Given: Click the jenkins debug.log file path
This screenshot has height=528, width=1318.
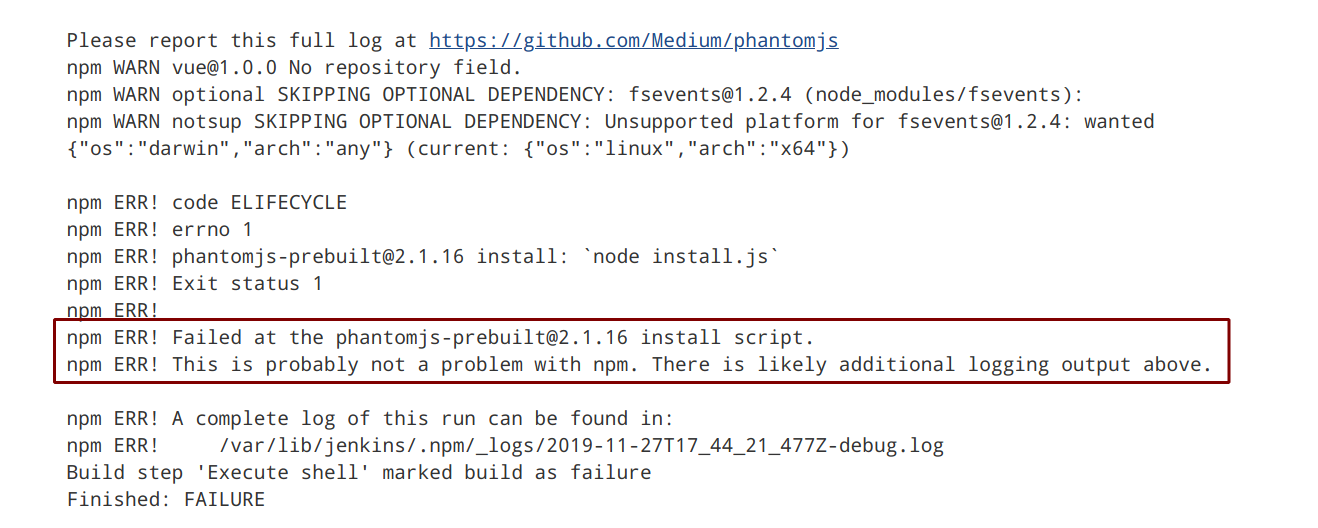Looking at the screenshot, I should (580, 446).
